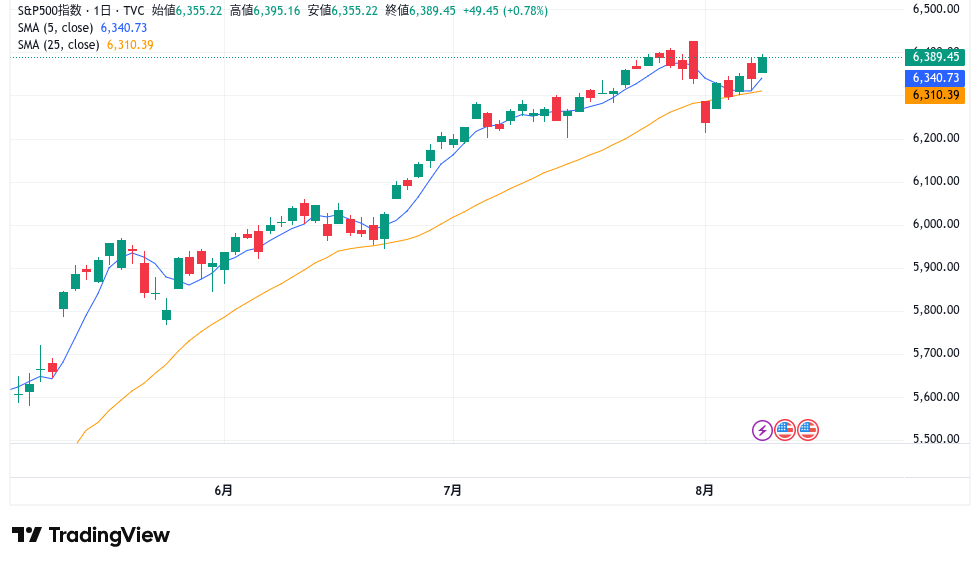The image size is (980, 565).
Task: Click the first US flag event icon
Action: 785,430
